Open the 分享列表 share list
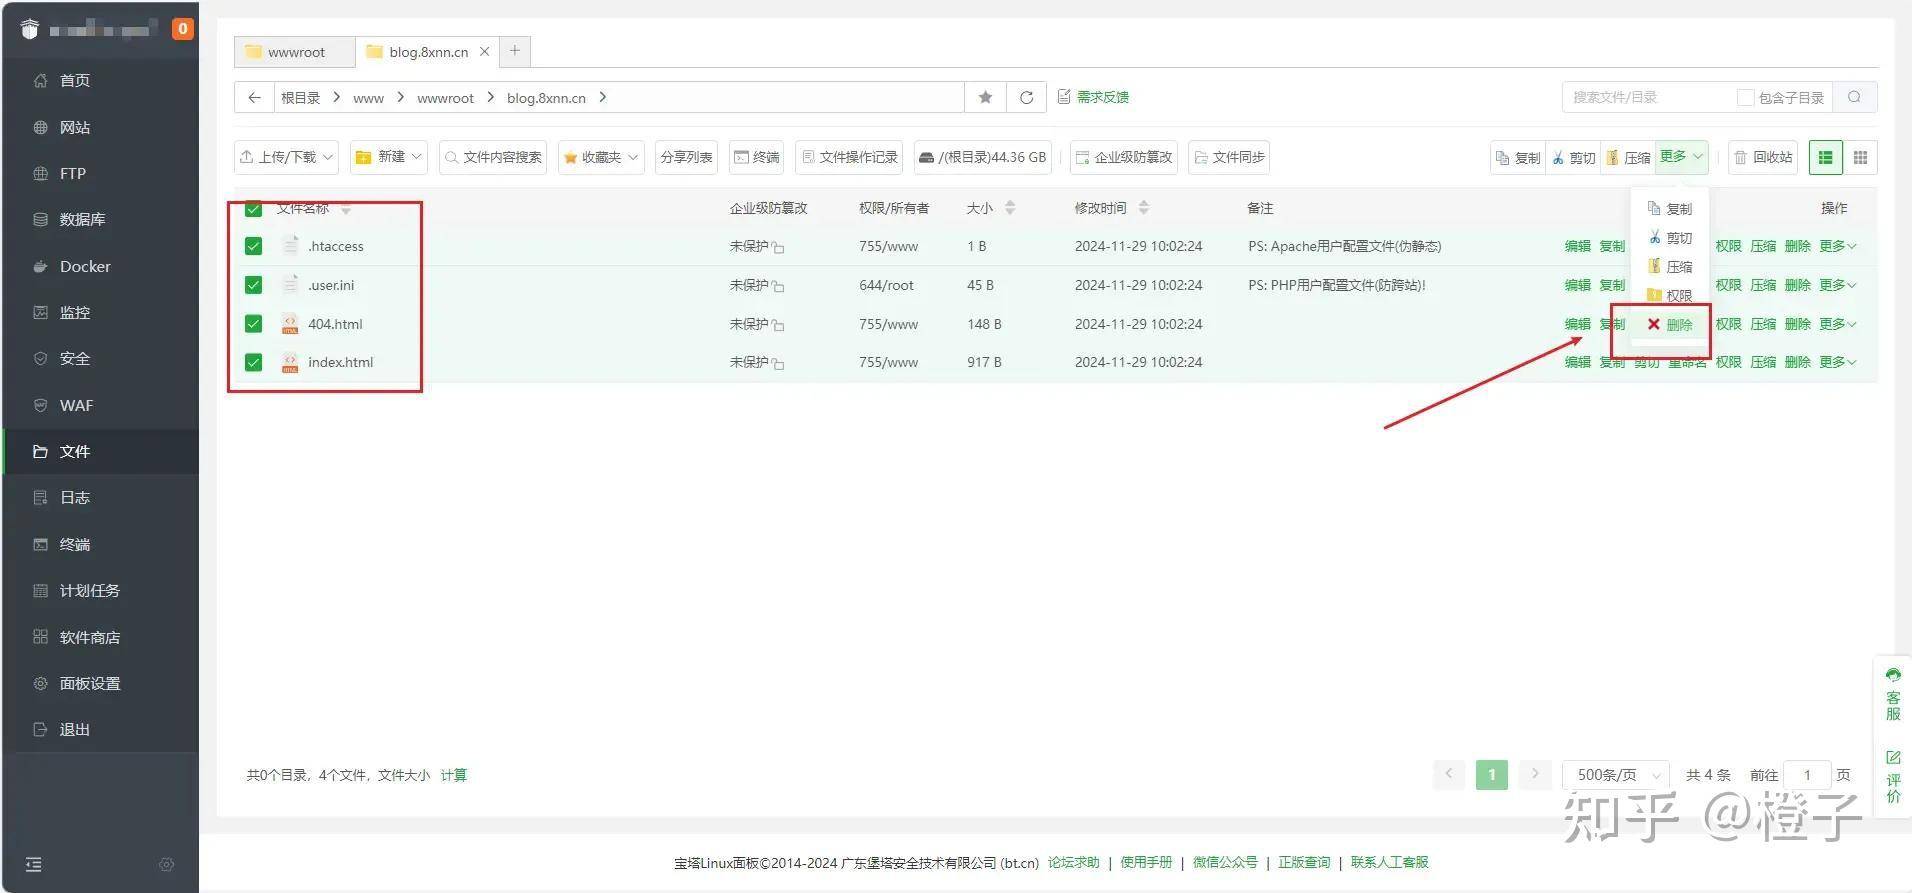 coord(686,157)
